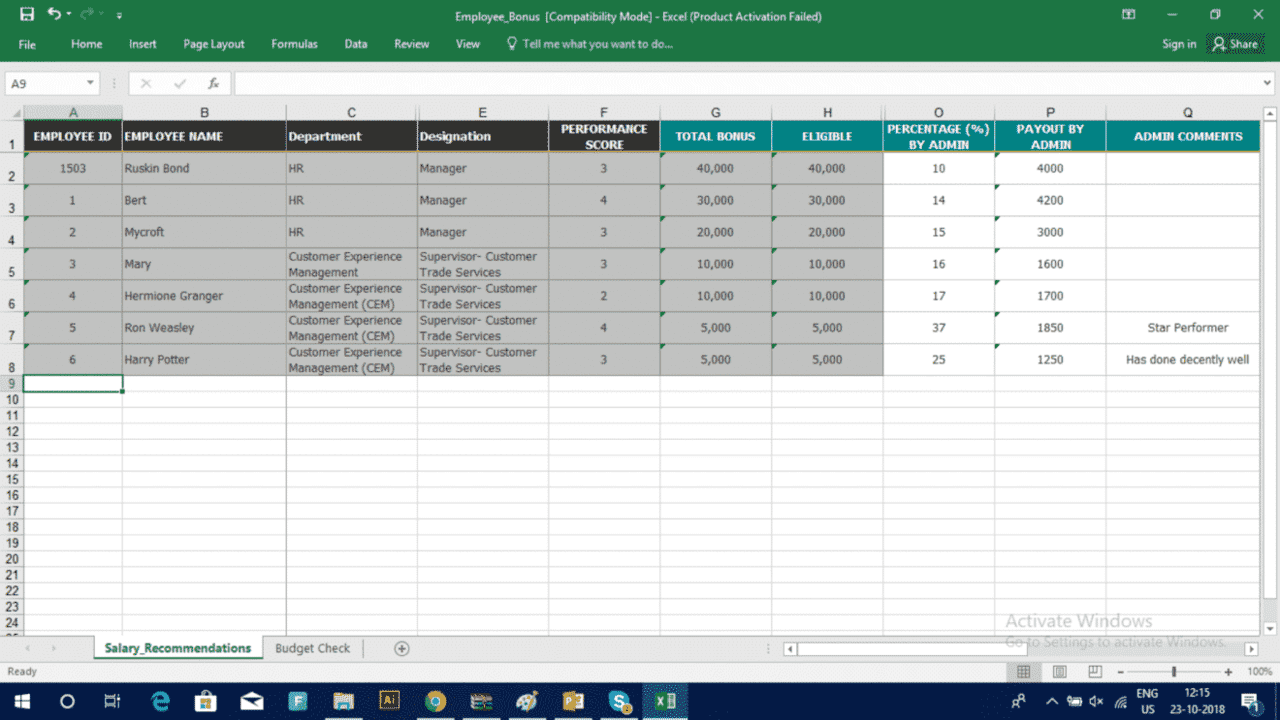The height and width of the screenshot is (720, 1280).
Task: Add a new sheet with plus icon
Action: coord(401,648)
